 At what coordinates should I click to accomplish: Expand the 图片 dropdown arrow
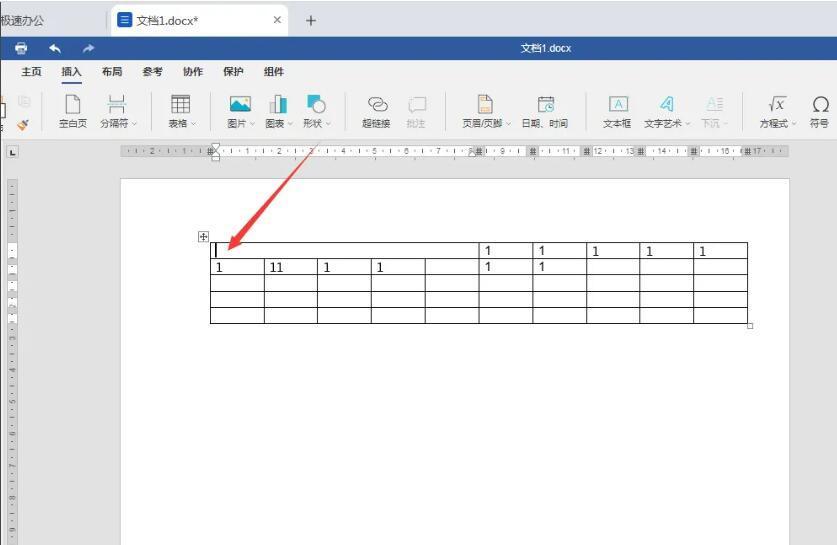coord(252,124)
